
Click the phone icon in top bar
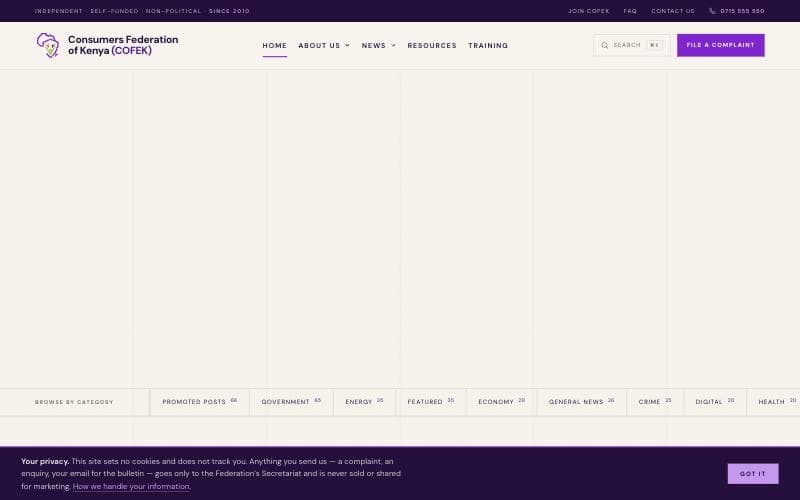tap(712, 11)
